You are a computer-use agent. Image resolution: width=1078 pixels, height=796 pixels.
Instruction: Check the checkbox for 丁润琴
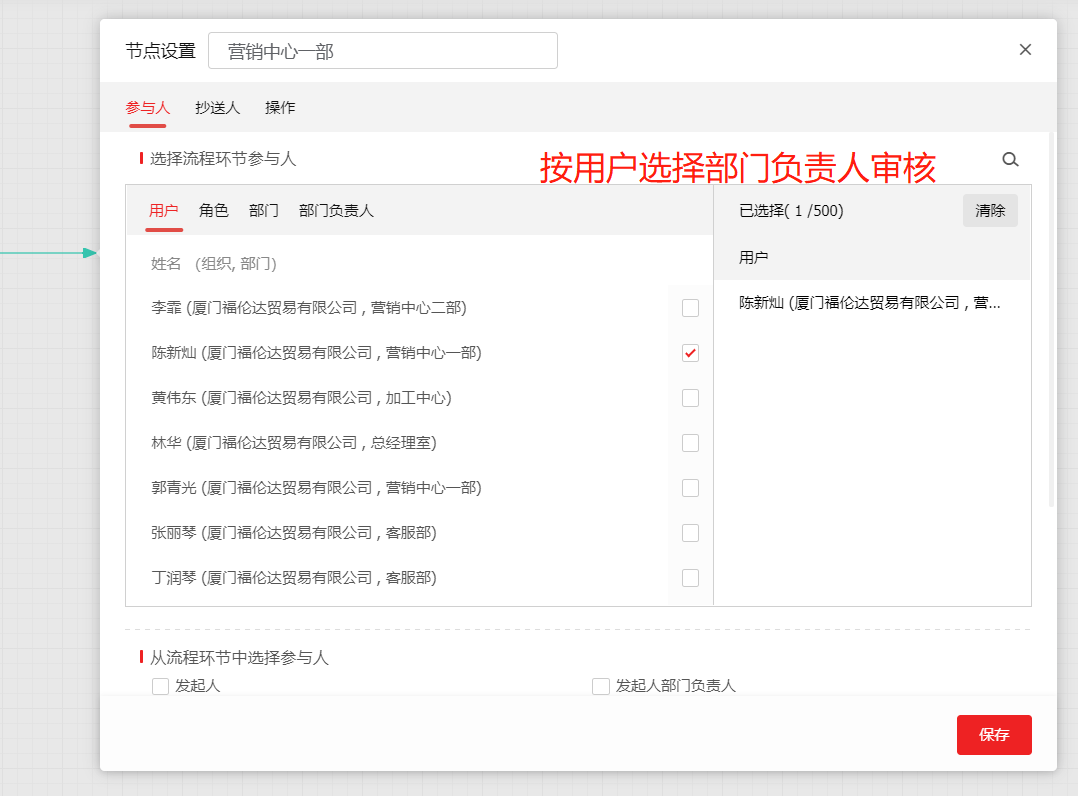point(690,577)
